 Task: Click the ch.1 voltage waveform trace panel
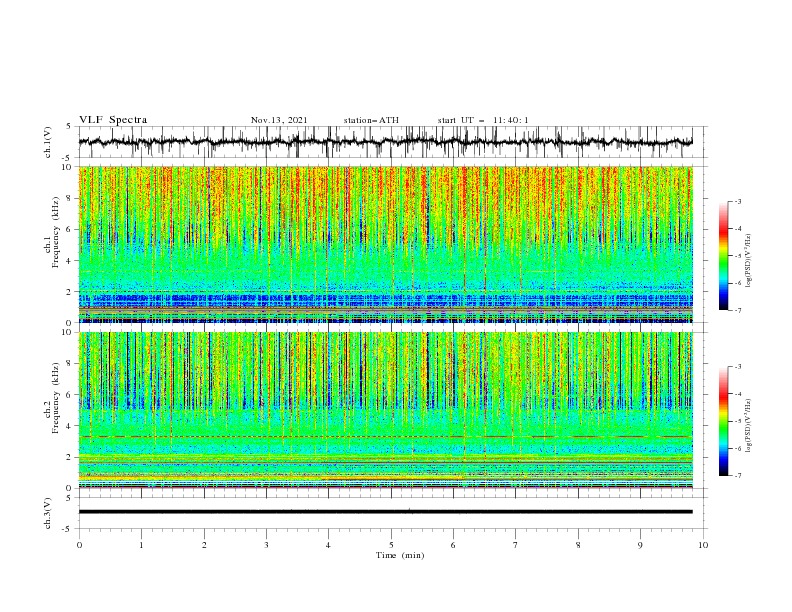point(392,142)
